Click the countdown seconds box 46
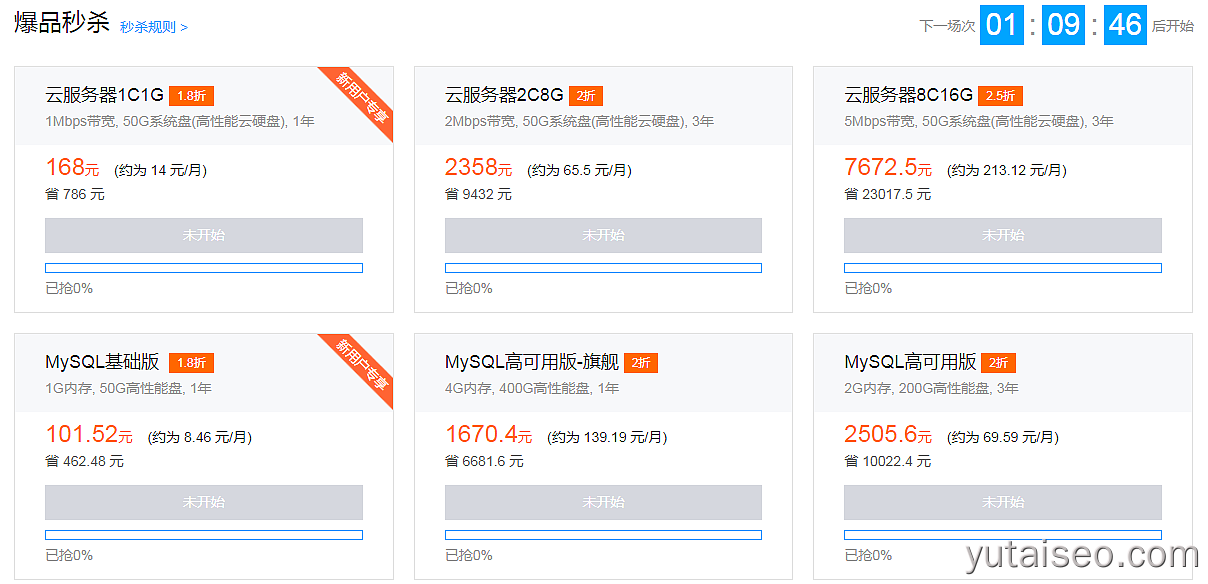Image resolution: width=1208 pixels, height=584 pixels. pyautogui.click(x=1125, y=24)
